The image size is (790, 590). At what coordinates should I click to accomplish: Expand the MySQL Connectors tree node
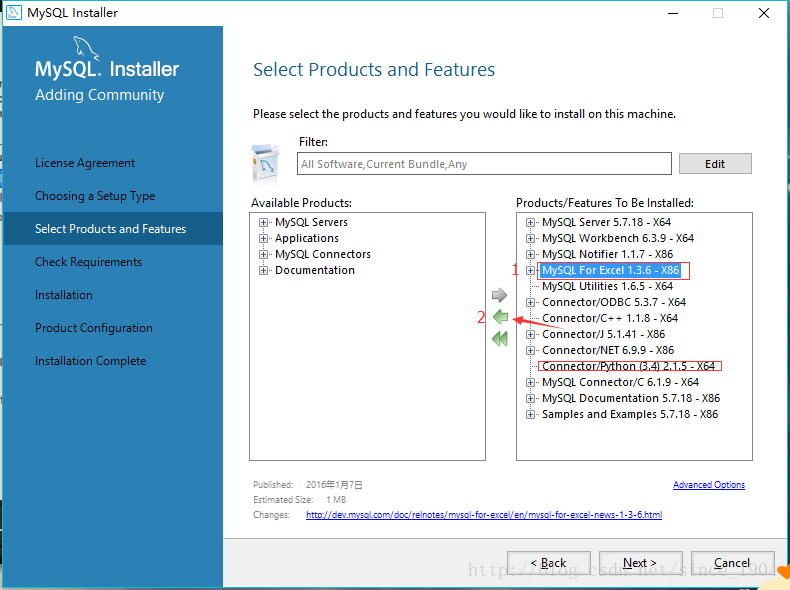pos(264,254)
